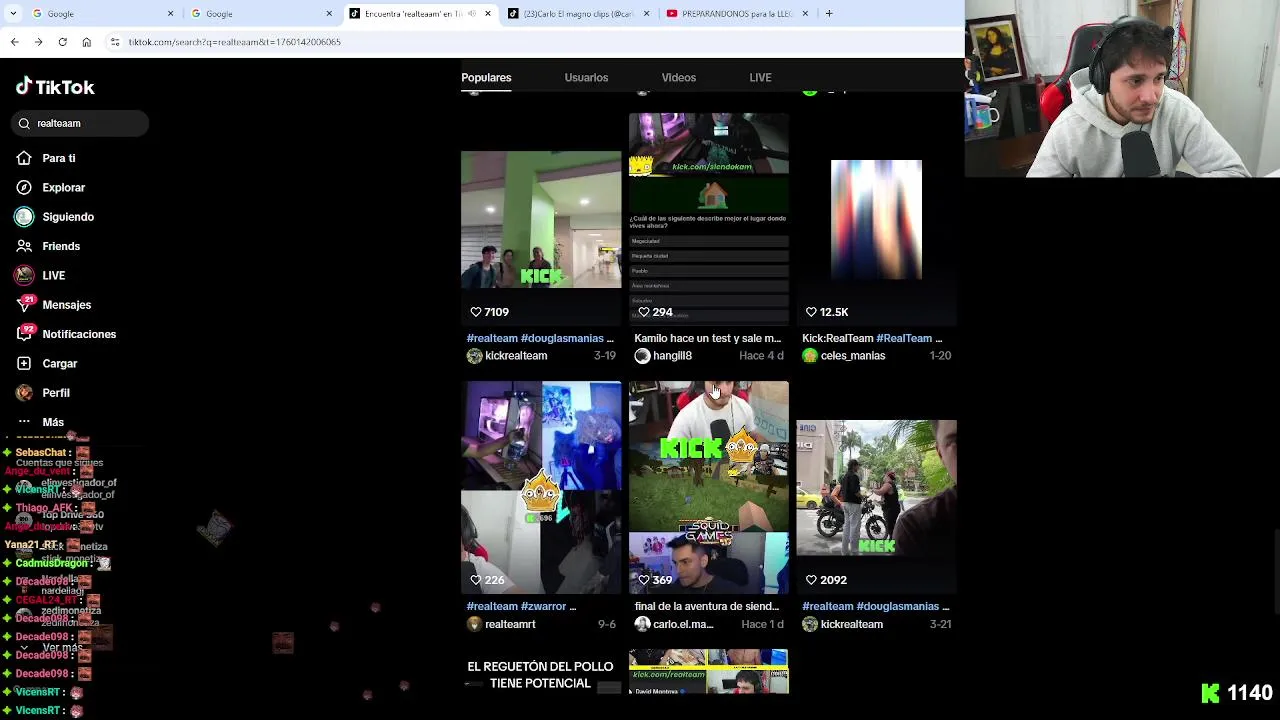Click the kickreateam avatar dated 3-21
Image resolution: width=1280 pixels, height=720 pixels.
point(810,624)
